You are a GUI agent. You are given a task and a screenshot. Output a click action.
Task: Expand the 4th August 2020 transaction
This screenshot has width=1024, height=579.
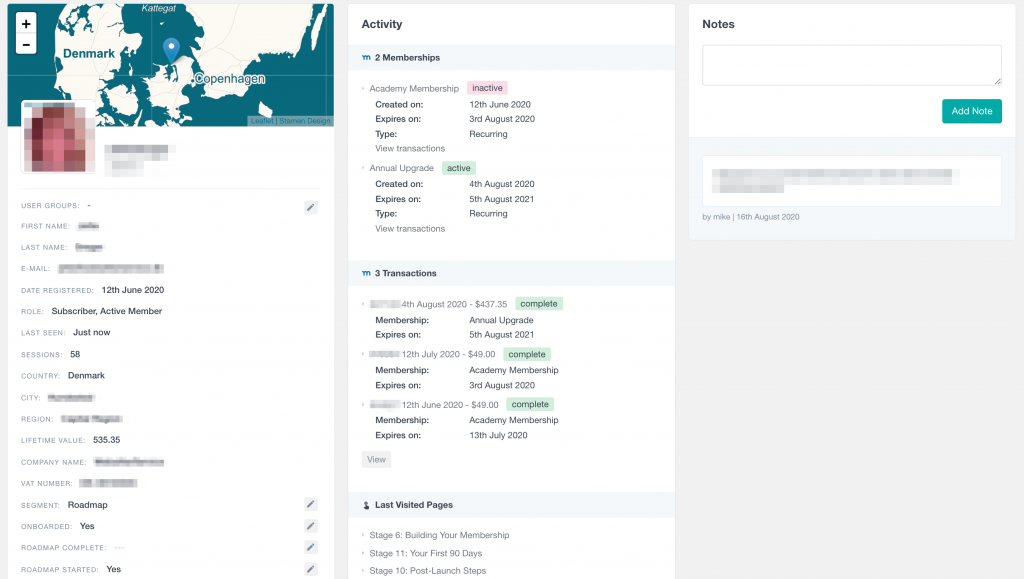click(438, 304)
